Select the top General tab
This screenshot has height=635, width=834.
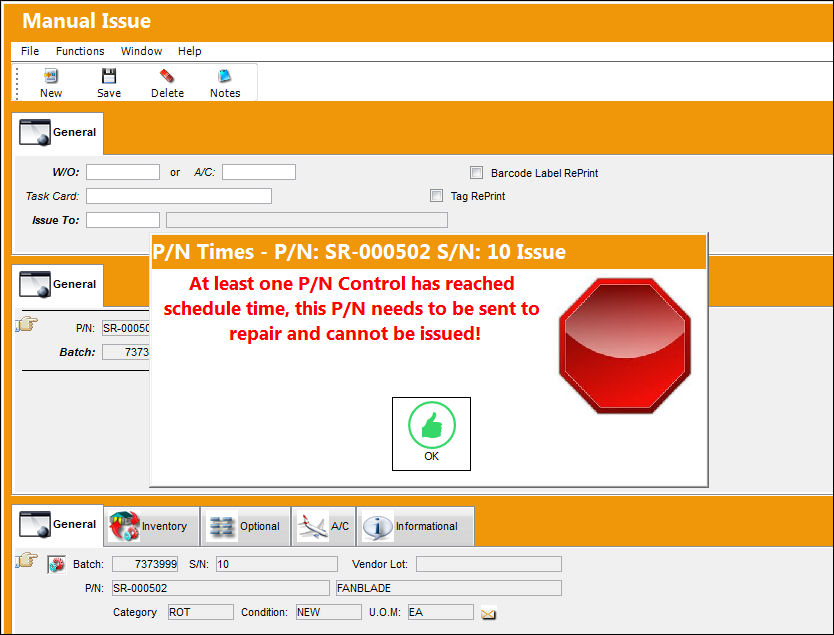(58, 133)
